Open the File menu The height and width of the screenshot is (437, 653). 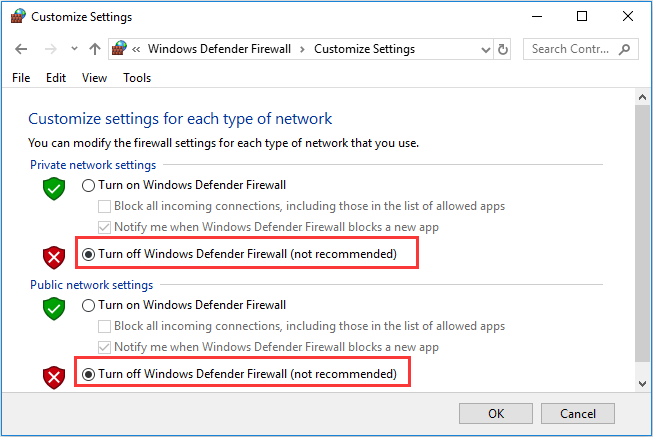(21, 78)
